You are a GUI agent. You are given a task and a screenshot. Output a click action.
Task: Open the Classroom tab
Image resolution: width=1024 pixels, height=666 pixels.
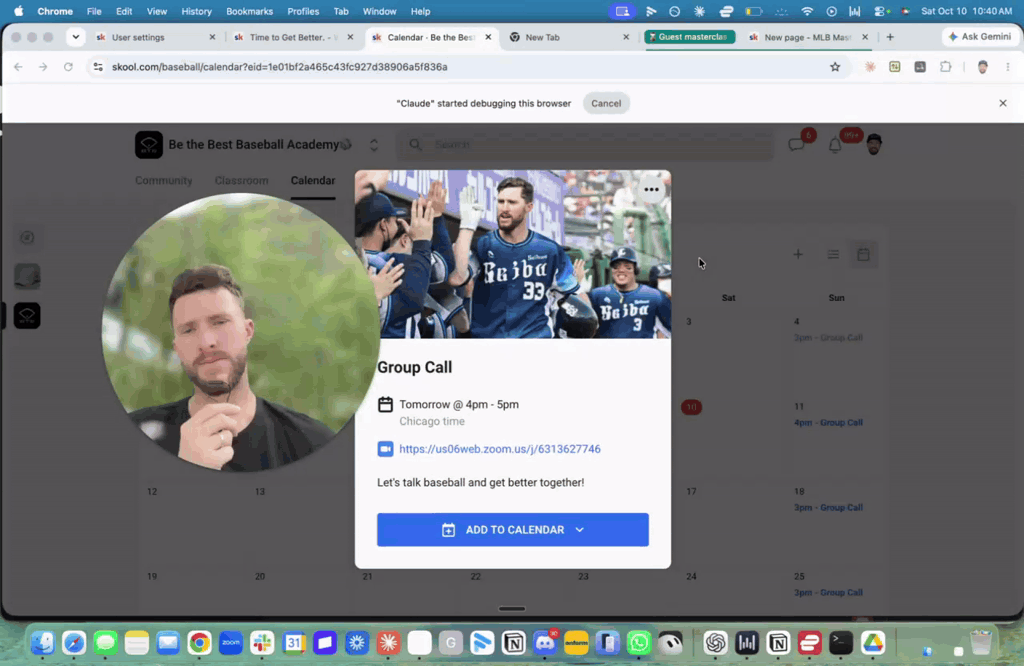click(x=242, y=181)
